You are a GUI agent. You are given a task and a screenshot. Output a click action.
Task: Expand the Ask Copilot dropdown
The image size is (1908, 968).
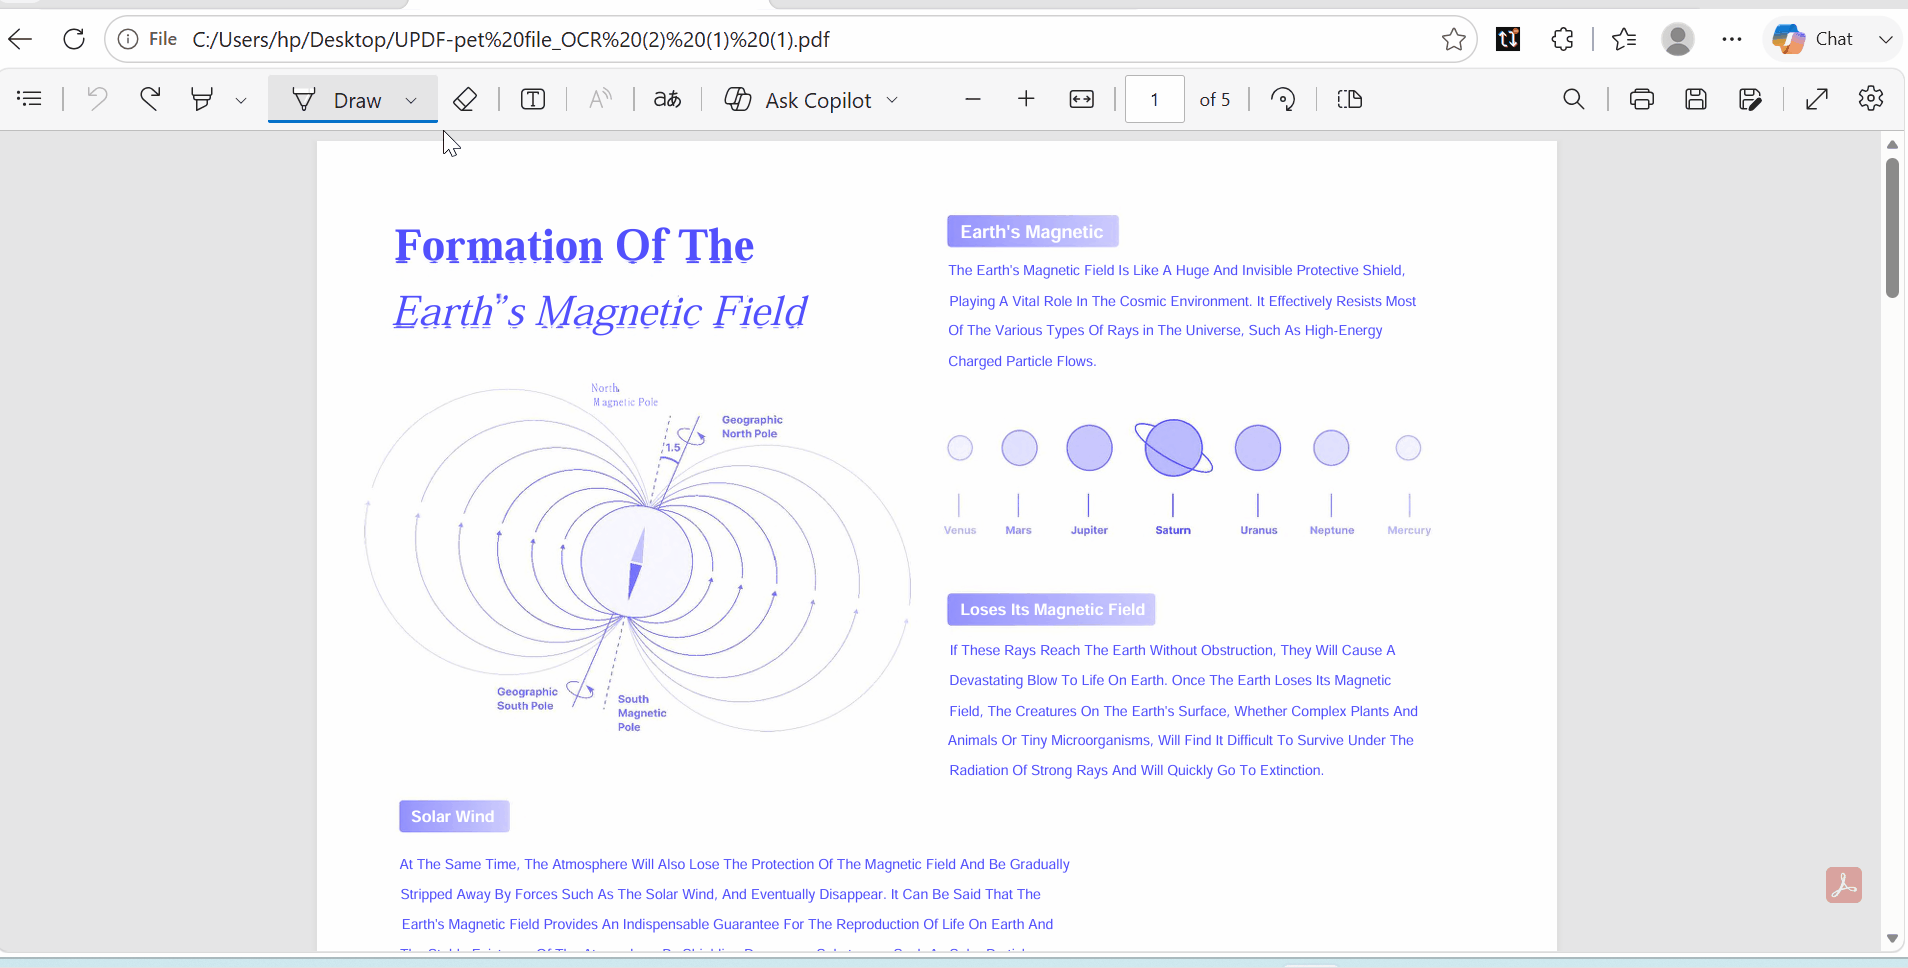[892, 100]
